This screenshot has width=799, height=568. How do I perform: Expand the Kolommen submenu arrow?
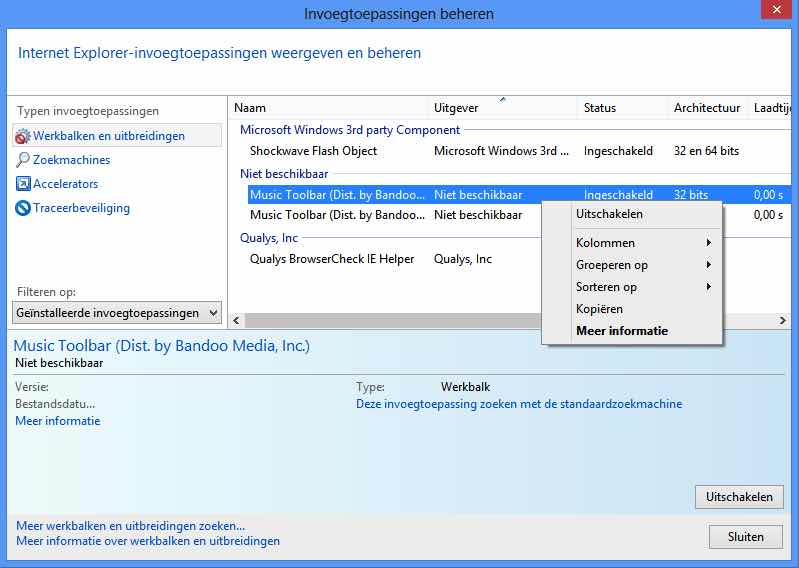coord(708,243)
